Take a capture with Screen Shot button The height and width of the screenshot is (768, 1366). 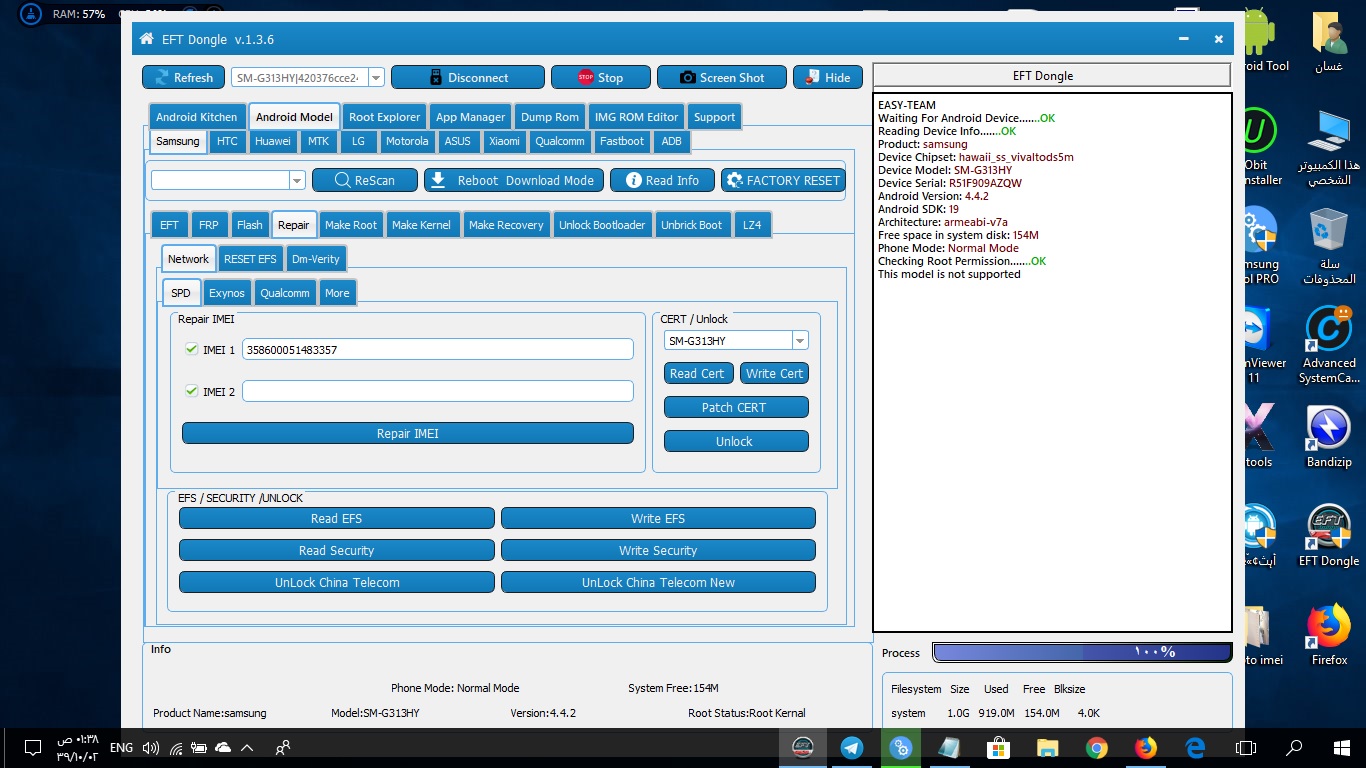click(721, 77)
